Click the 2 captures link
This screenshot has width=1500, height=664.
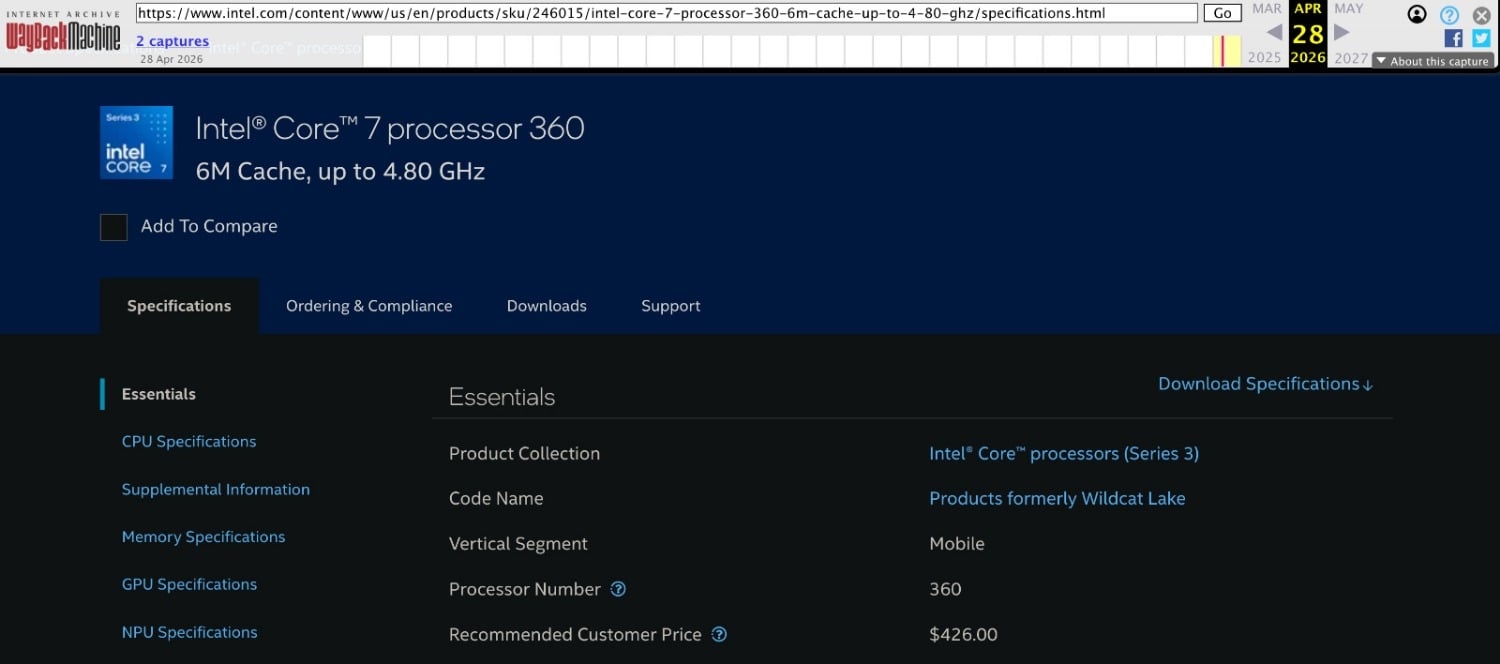point(173,41)
